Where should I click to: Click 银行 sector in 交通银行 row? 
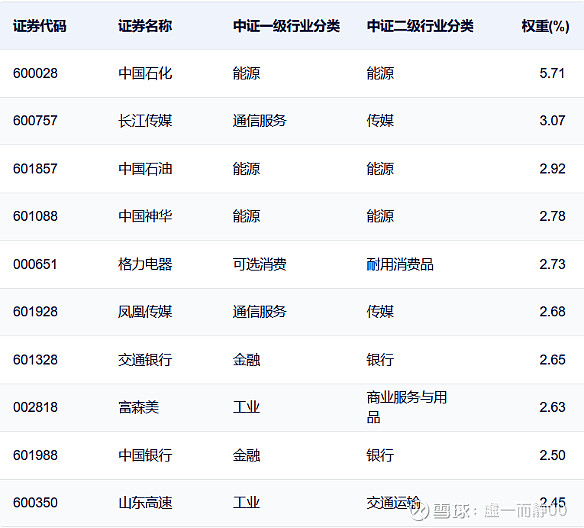pyautogui.click(x=380, y=360)
